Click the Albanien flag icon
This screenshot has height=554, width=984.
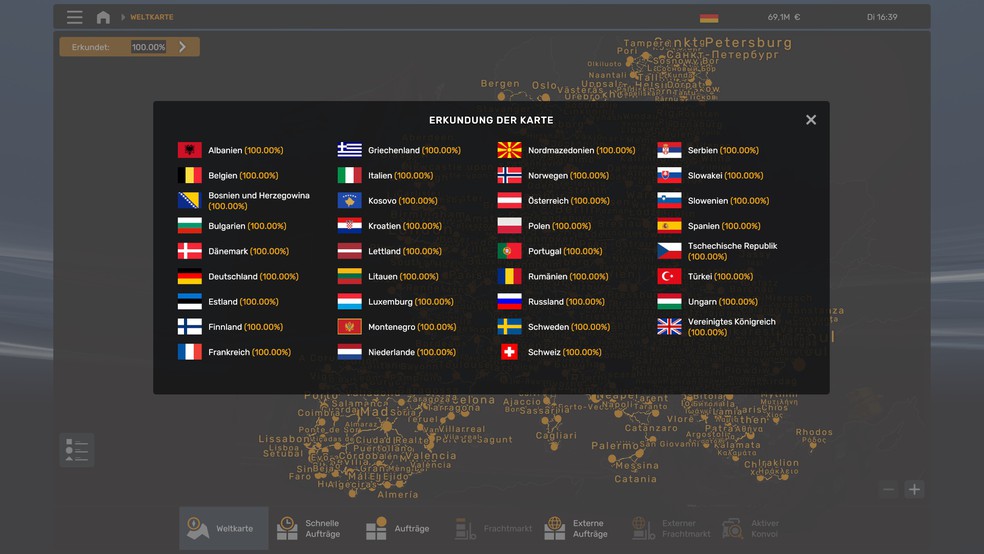click(x=190, y=150)
